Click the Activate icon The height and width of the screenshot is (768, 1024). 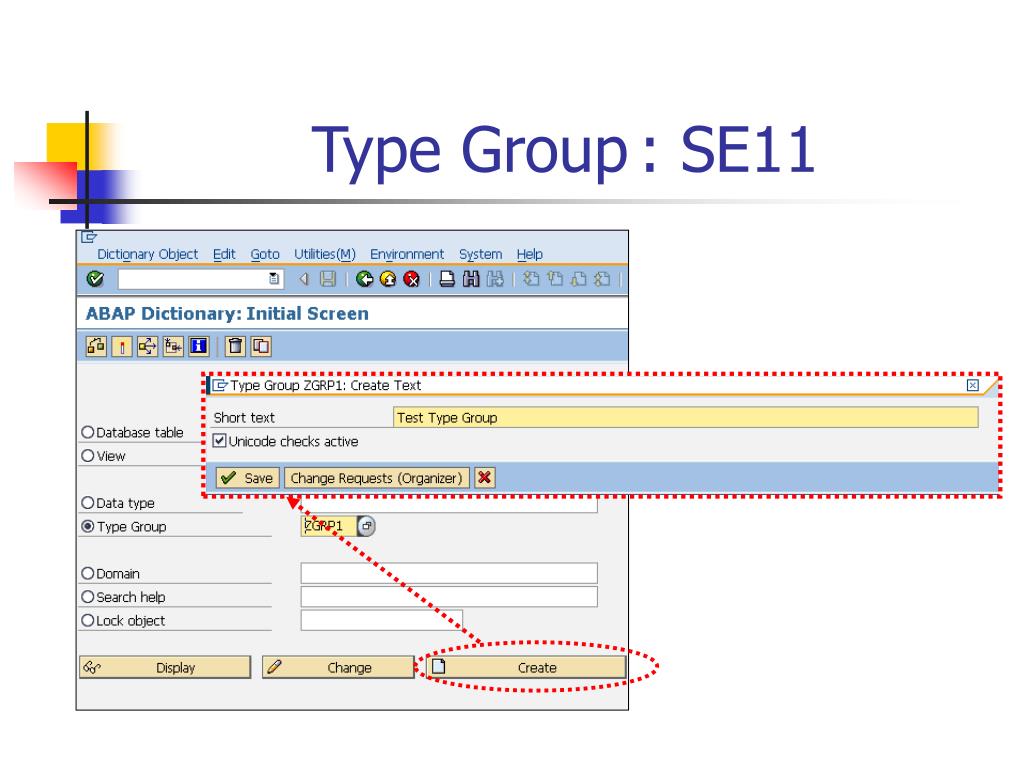tap(121, 346)
